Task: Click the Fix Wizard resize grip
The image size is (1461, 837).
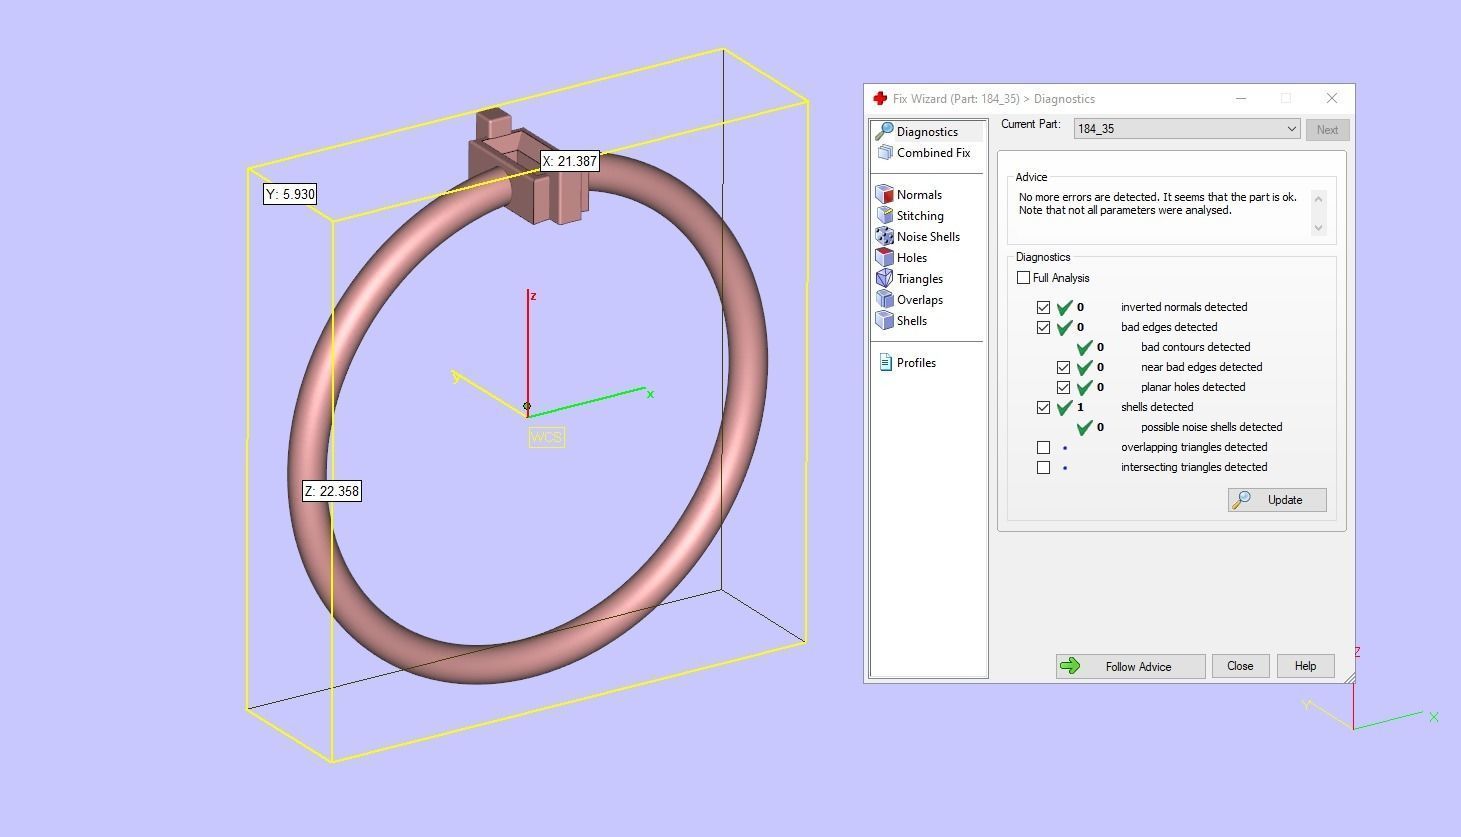Action: (1349, 678)
